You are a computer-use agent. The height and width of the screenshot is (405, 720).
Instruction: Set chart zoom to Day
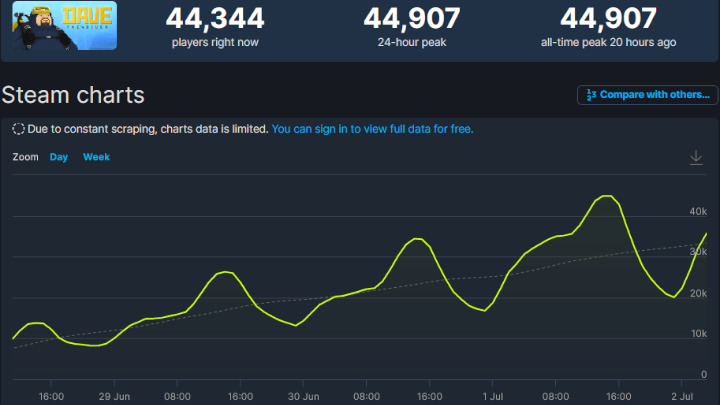click(59, 157)
